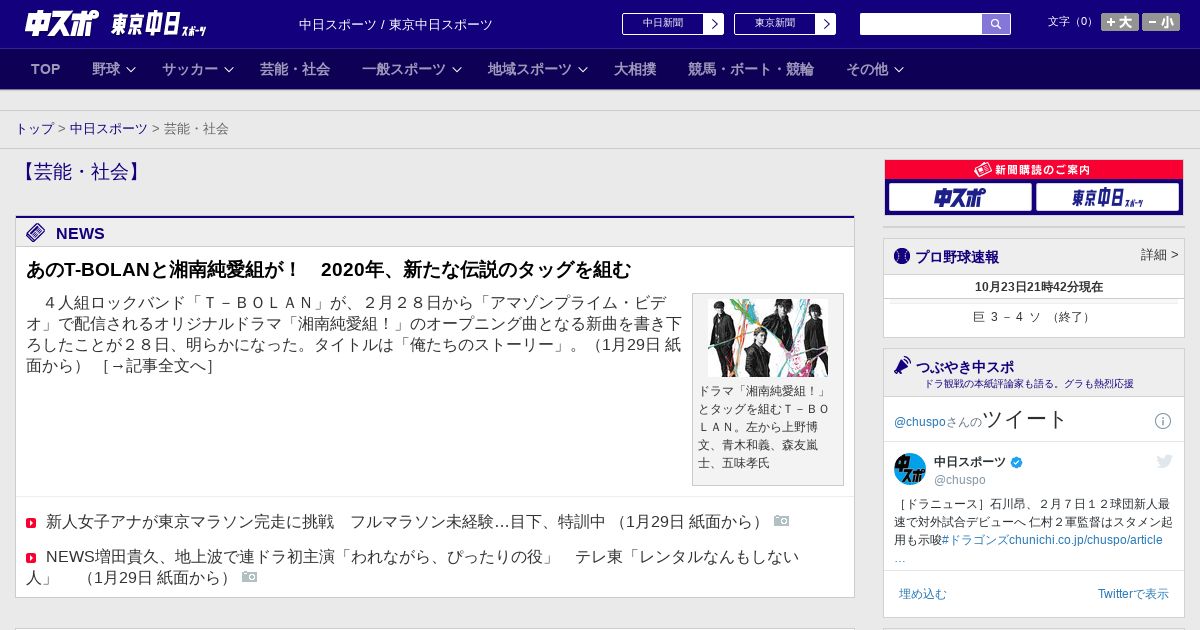
Task: Open #ドラゴンズ hashtag link in tweet
Action: click(x=976, y=540)
